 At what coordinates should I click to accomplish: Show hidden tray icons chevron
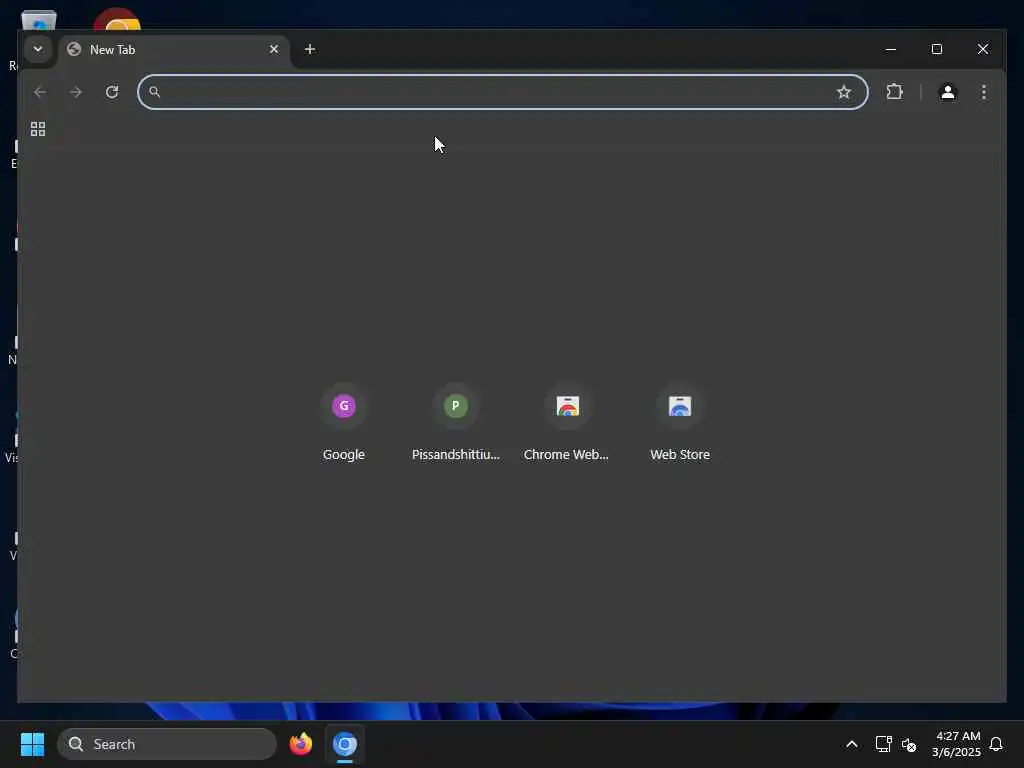pyautogui.click(x=852, y=744)
